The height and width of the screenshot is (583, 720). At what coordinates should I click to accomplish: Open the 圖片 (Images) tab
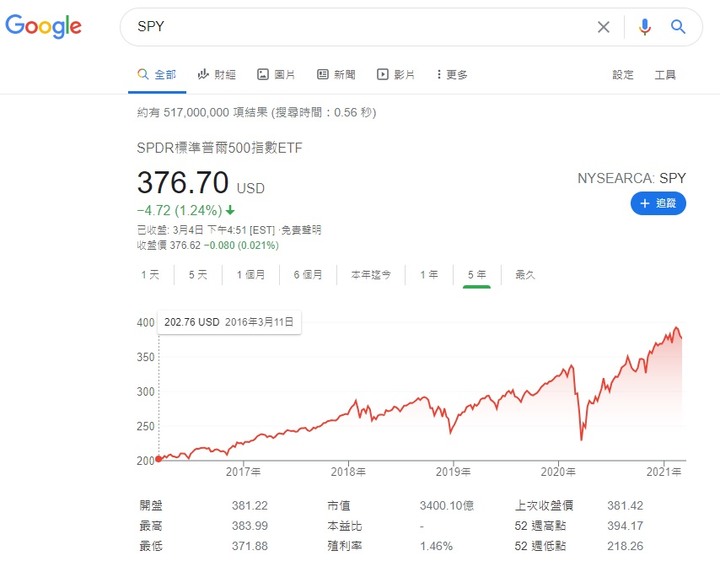(276, 74)
